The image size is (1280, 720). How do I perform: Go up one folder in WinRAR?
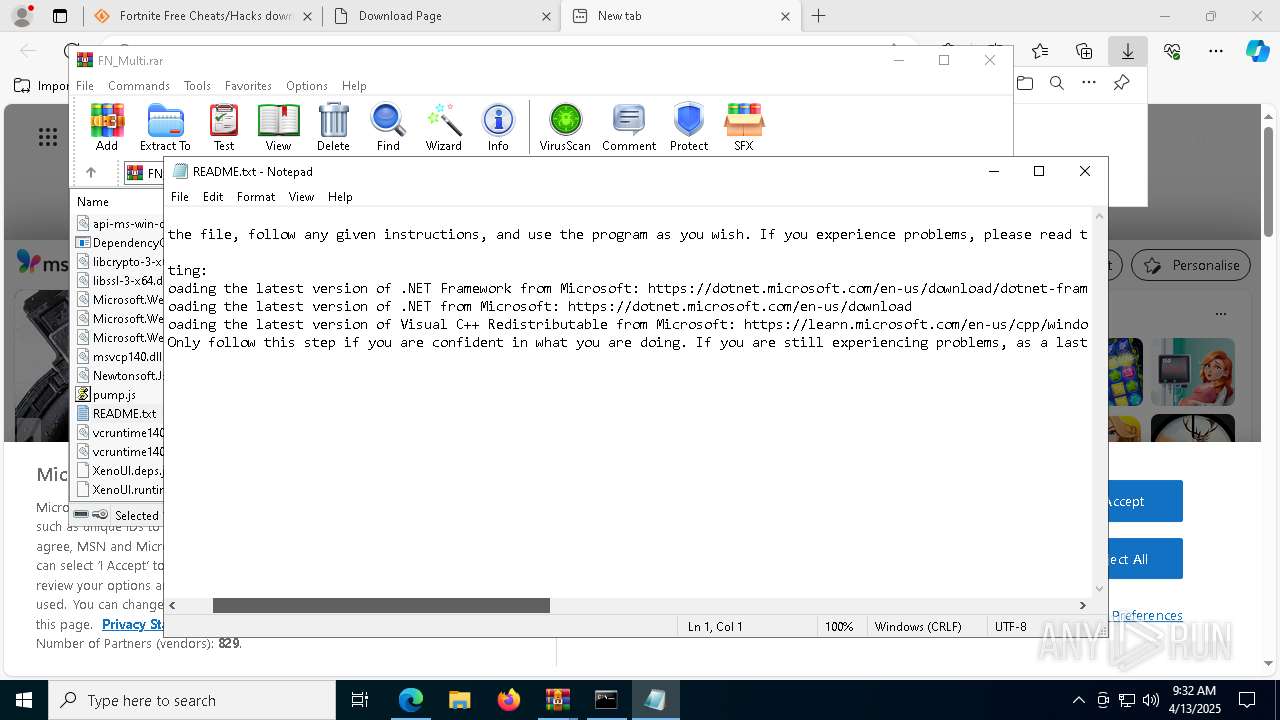[x=91, y=173]
